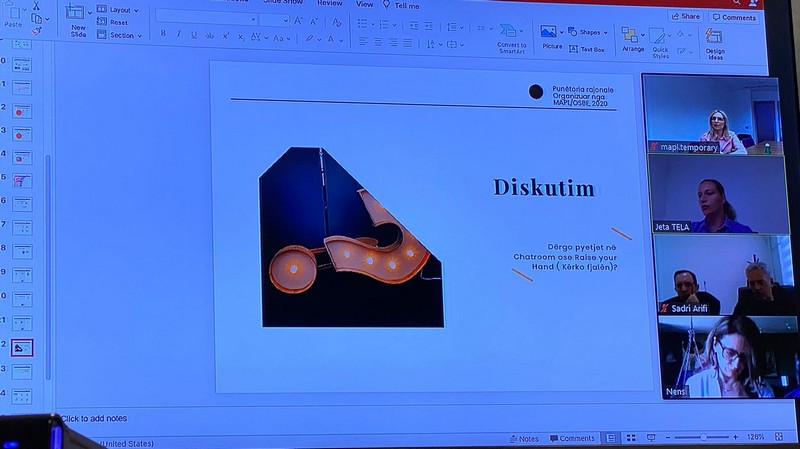This screenshot has width=800, height=449.
Task: Click the Fit Slide to Window icon
Action: 779,437
